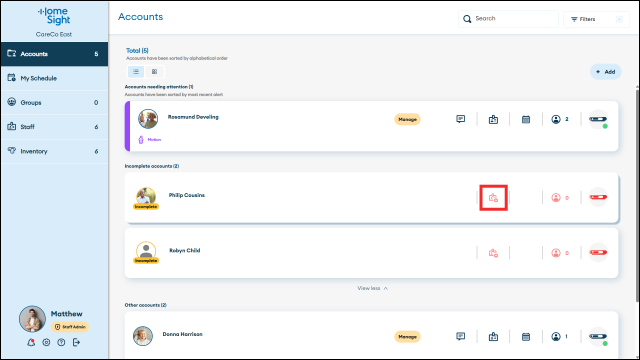Click Matthew's profile picture

pyautogui.click(x=32, y=319)
